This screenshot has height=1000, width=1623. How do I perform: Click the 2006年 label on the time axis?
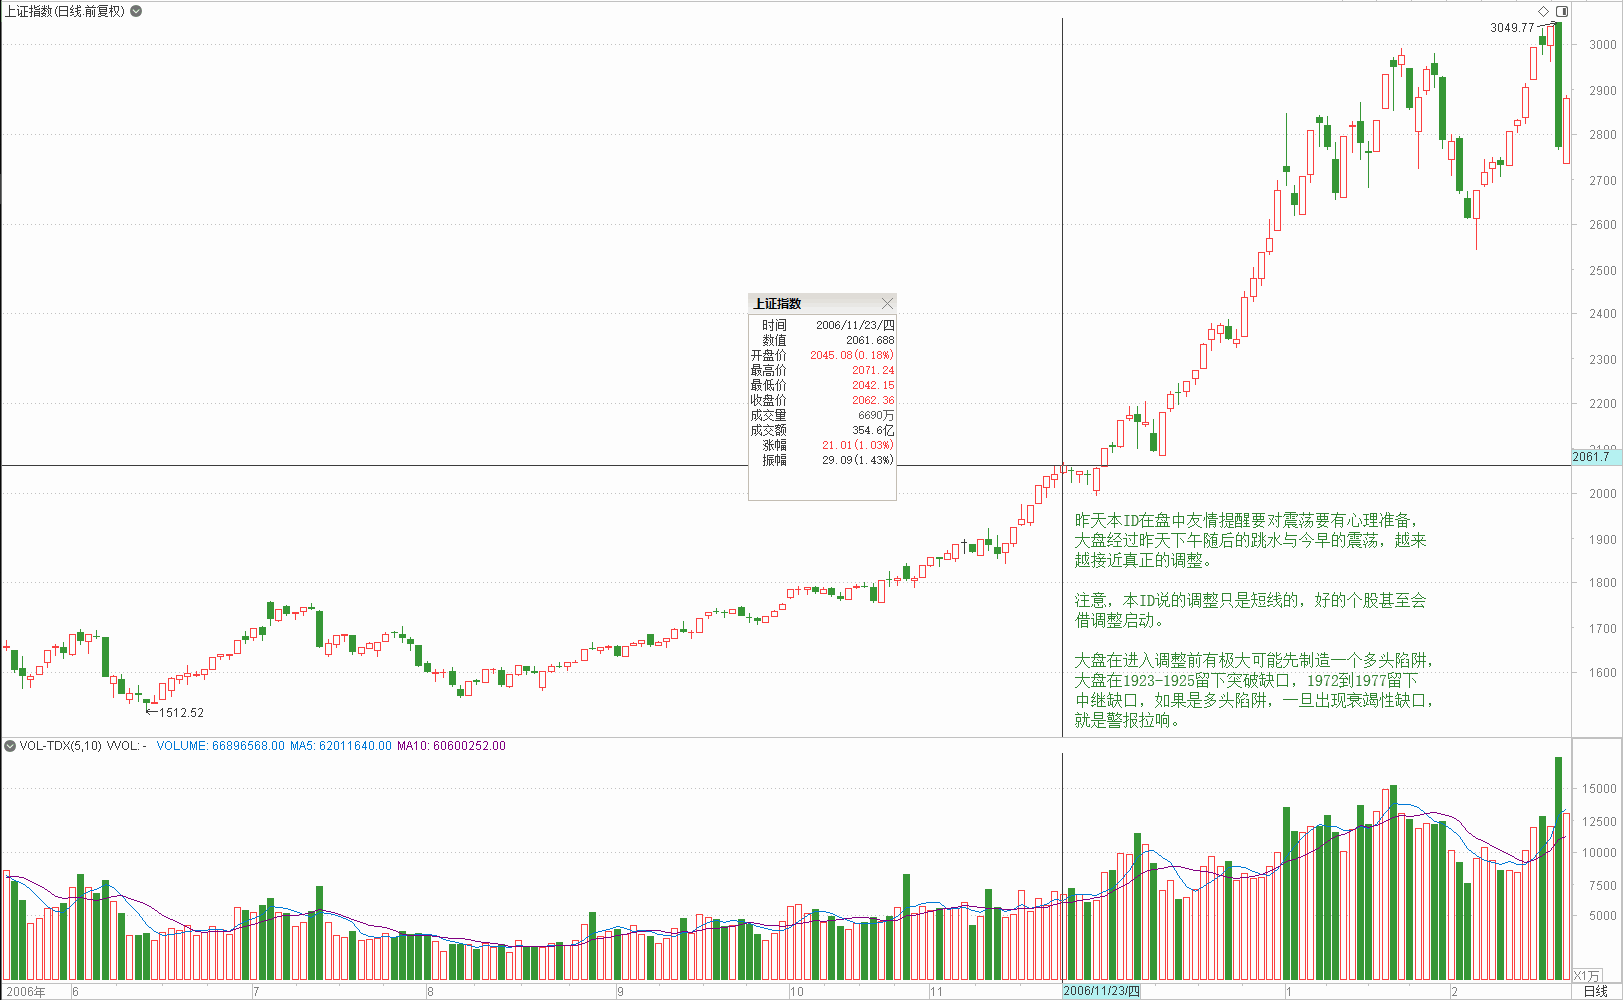(25, 992)
